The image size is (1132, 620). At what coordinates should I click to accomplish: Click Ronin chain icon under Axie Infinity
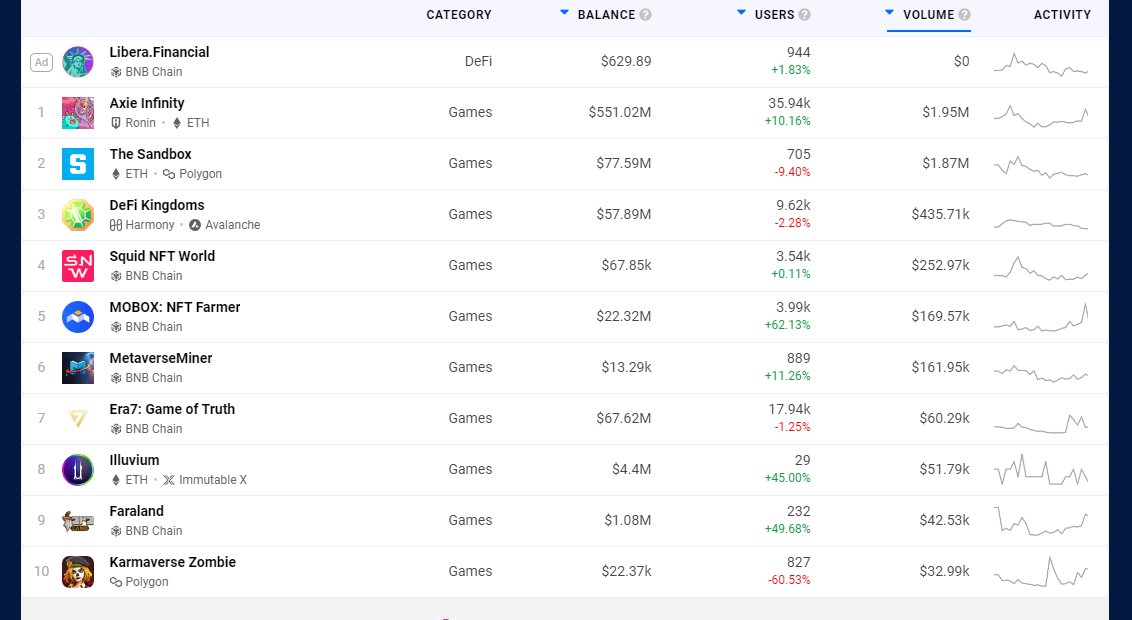click(x=116, y=123)
